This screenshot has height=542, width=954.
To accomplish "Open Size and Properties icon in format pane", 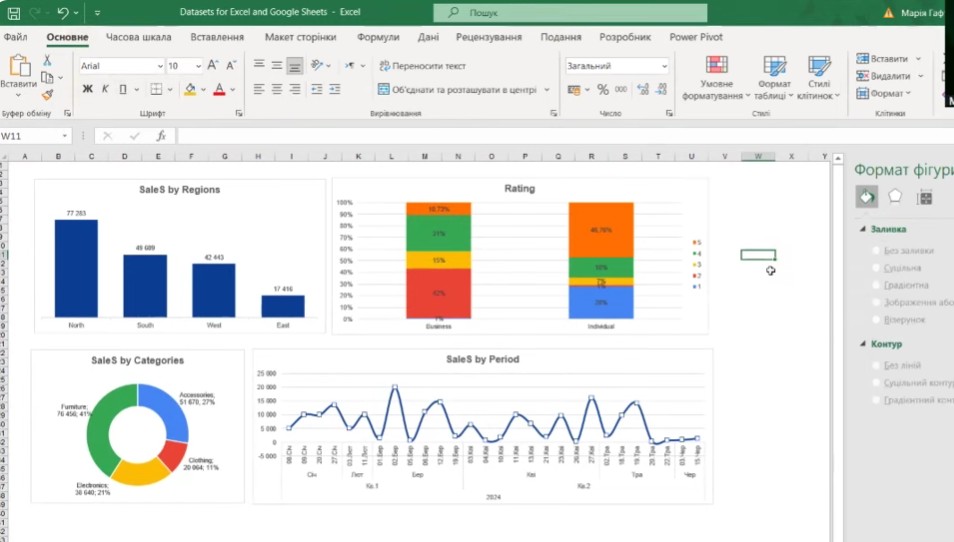I will (x=925, y=197).
